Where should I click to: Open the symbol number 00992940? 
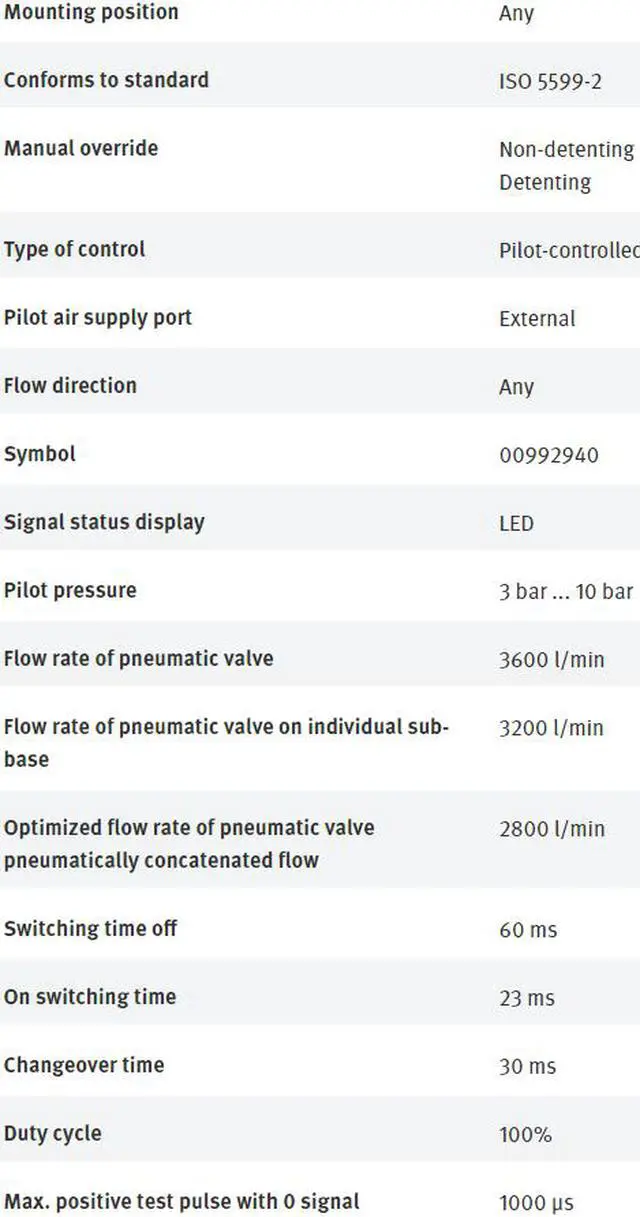[x=549, y=455]
